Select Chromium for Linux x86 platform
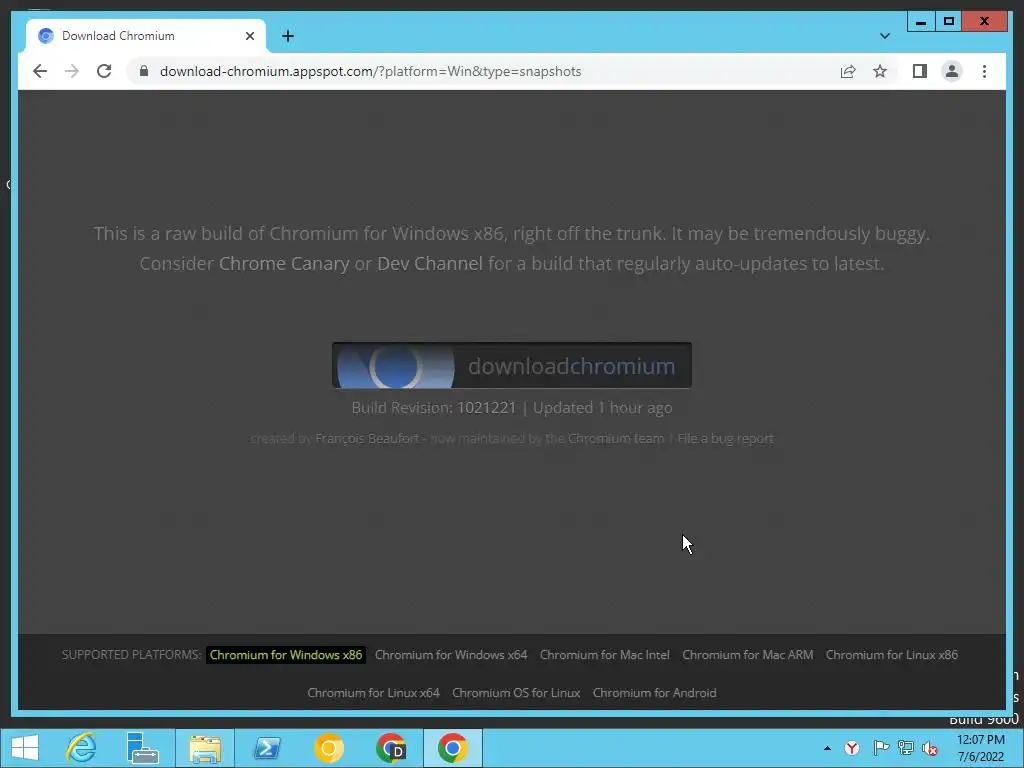This screenshot has width=1024, height=768. click(891, 655)
